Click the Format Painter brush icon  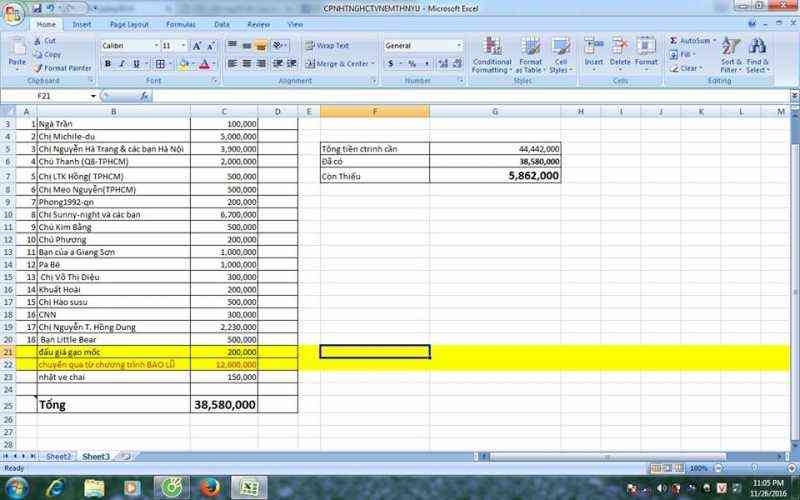[x=39, y=68]
